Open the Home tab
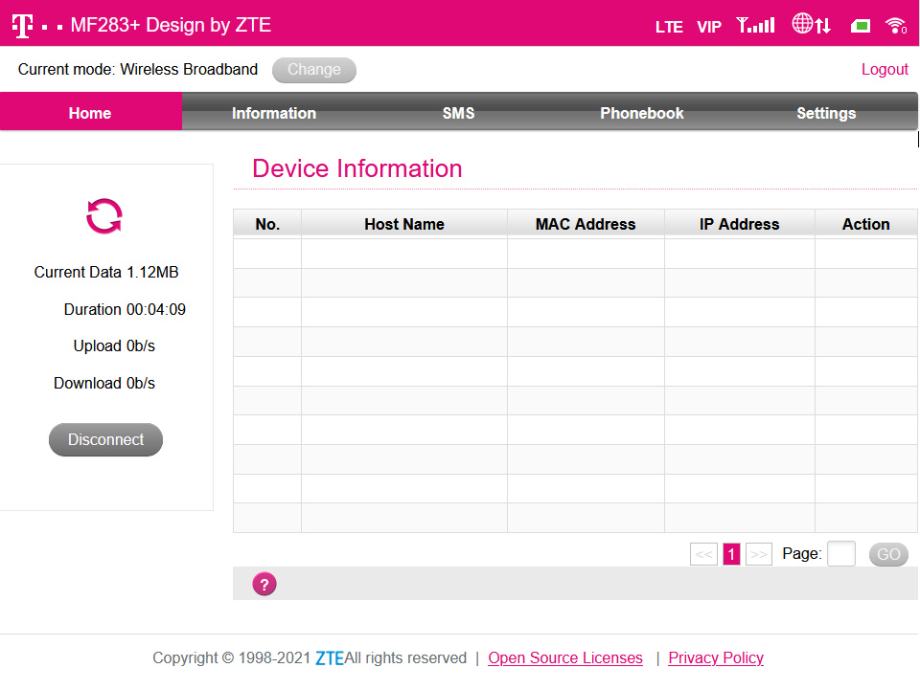This screenshot has height=690, width=920. tap(90, 113)
